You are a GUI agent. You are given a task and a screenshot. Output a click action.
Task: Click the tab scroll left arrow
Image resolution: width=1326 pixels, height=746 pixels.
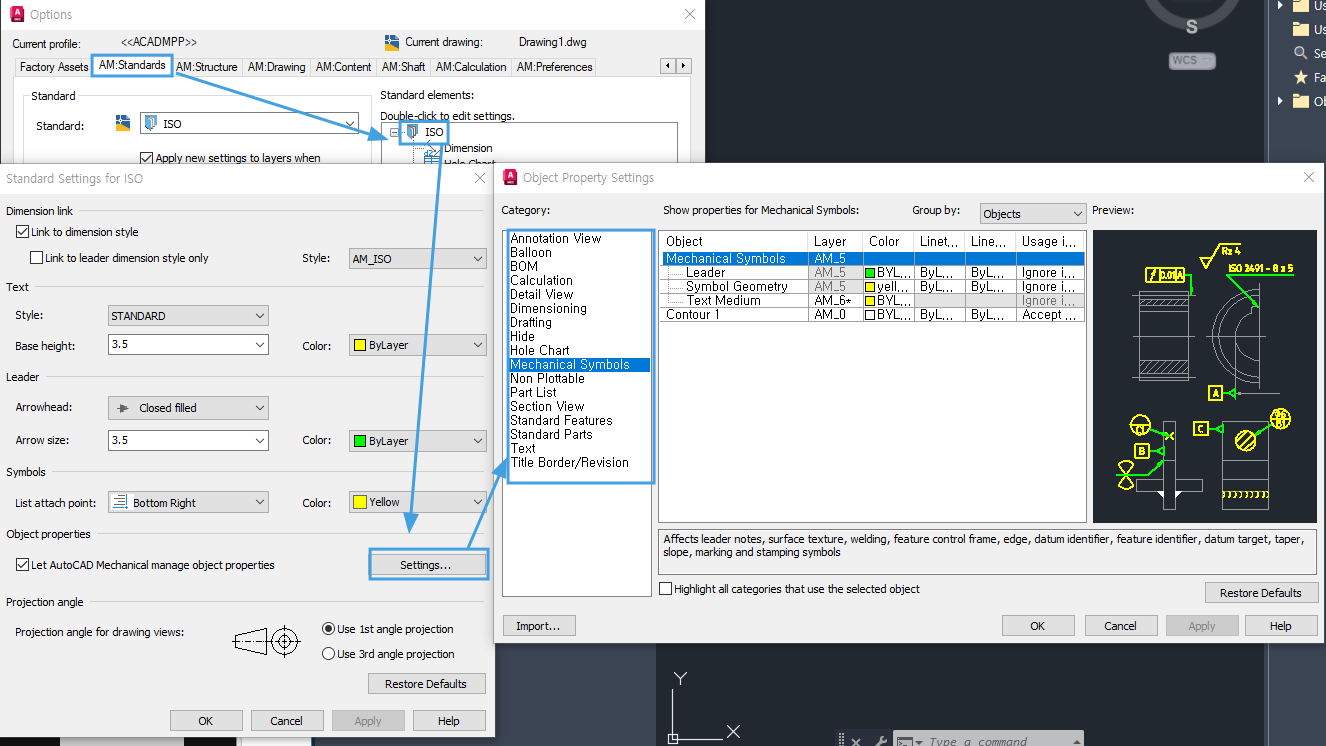pyautogui.click(x=668, y=66)
